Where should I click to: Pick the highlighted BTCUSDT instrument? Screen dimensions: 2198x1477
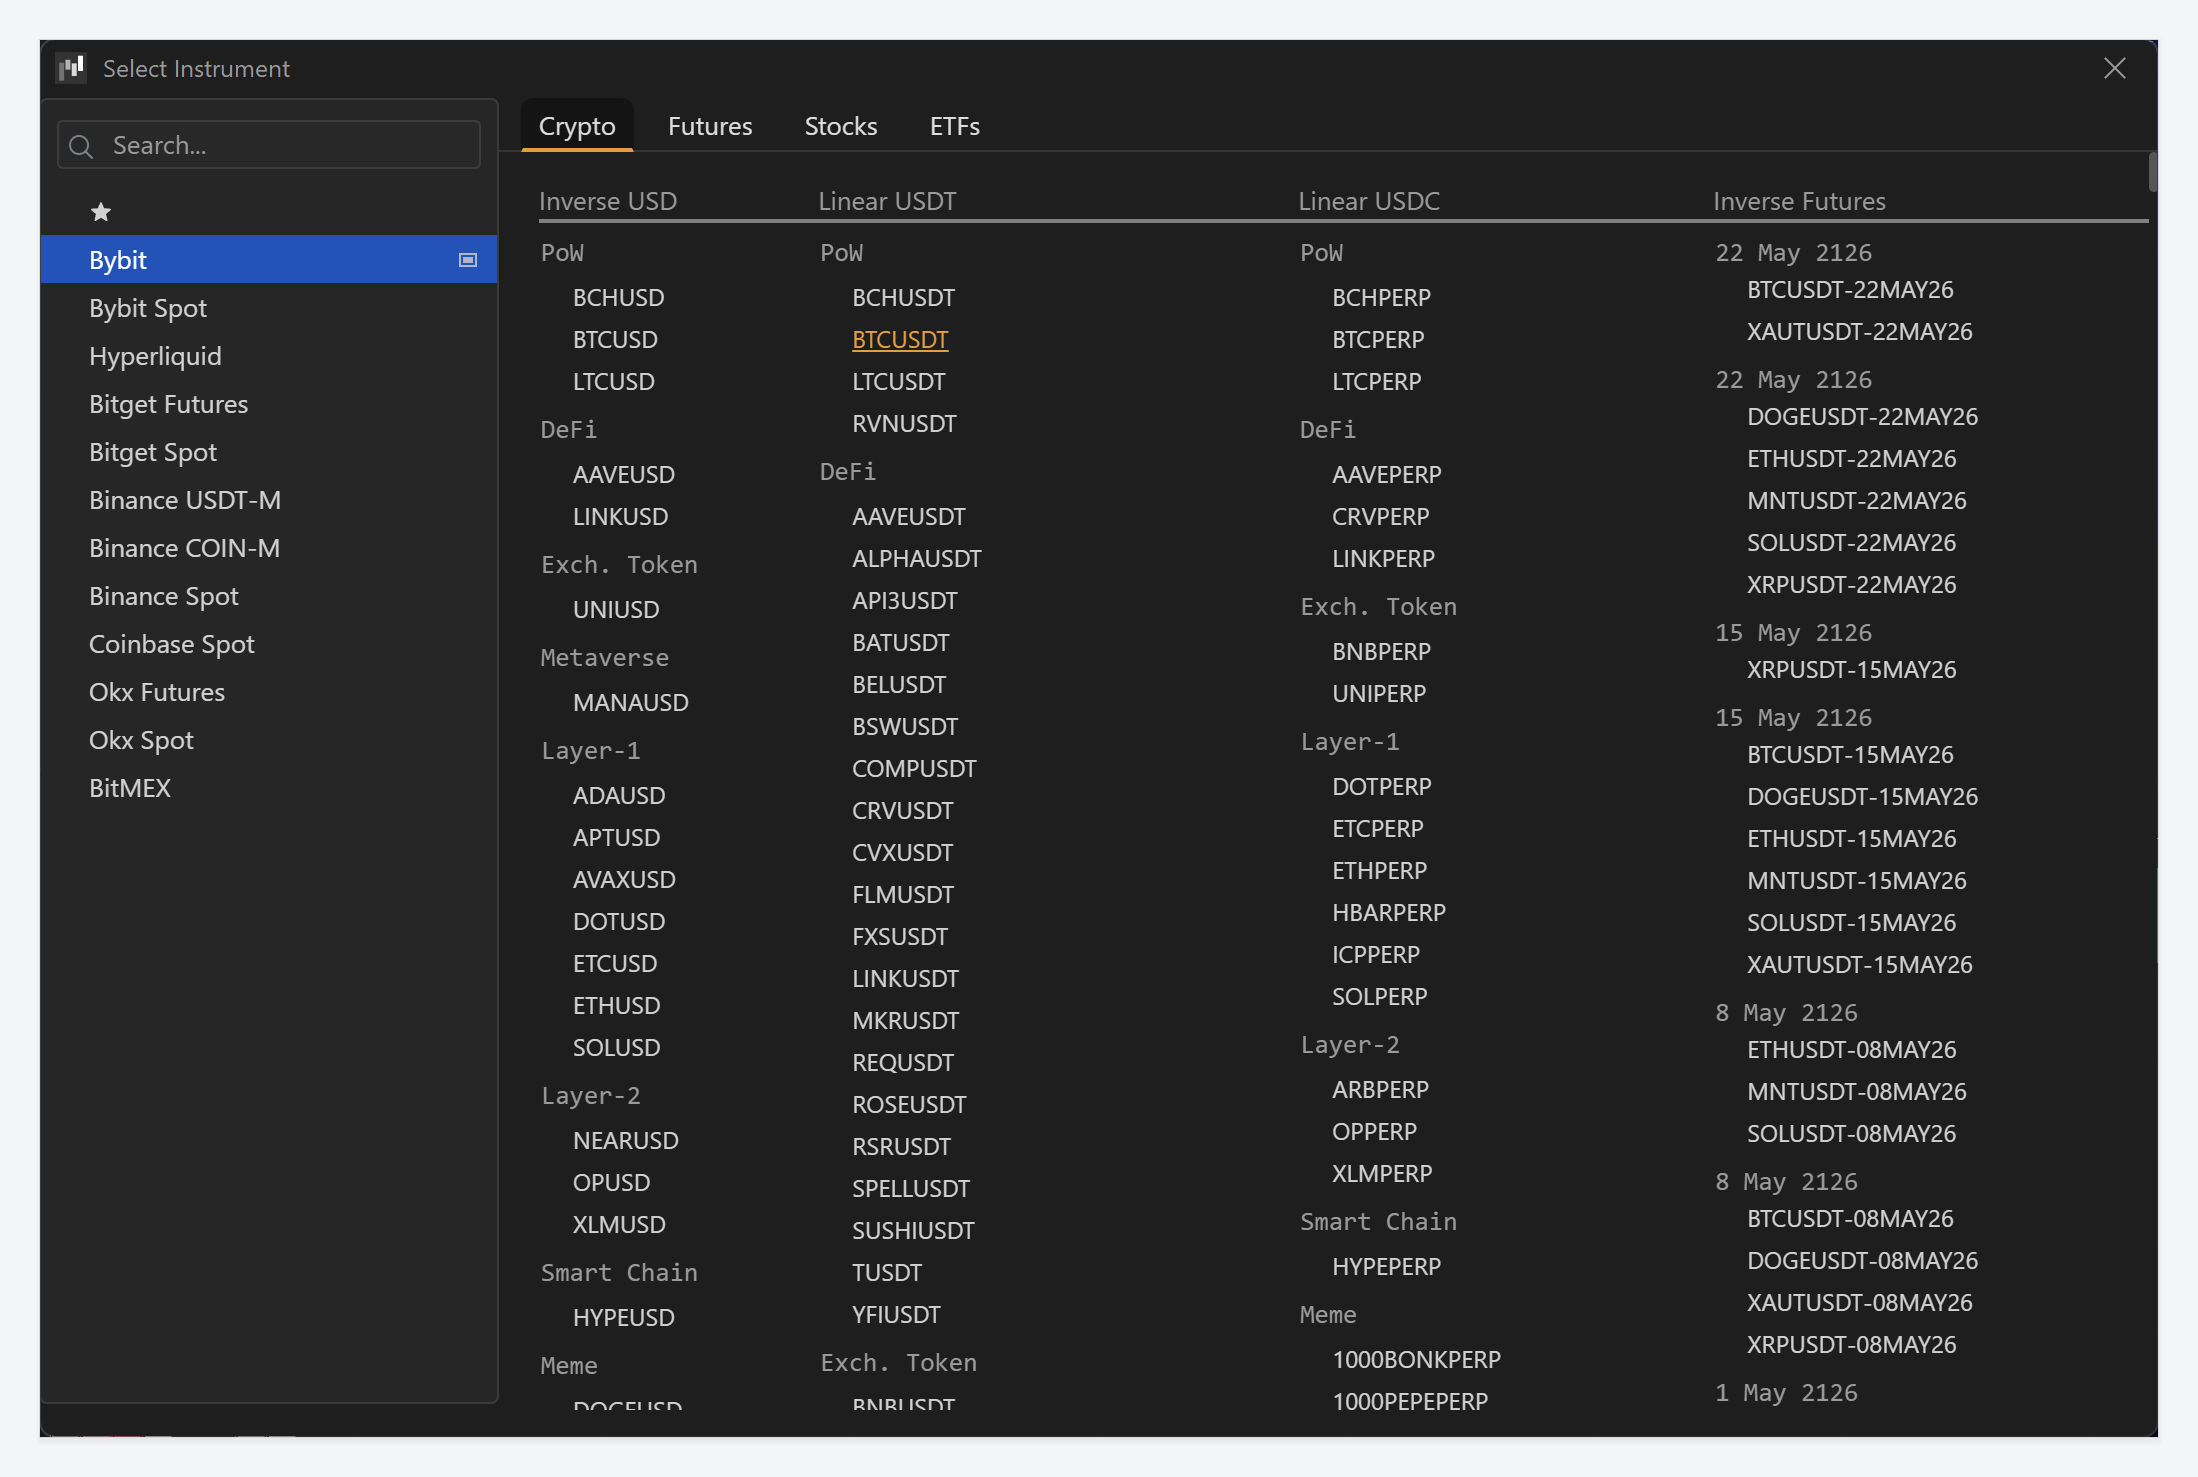900,340
